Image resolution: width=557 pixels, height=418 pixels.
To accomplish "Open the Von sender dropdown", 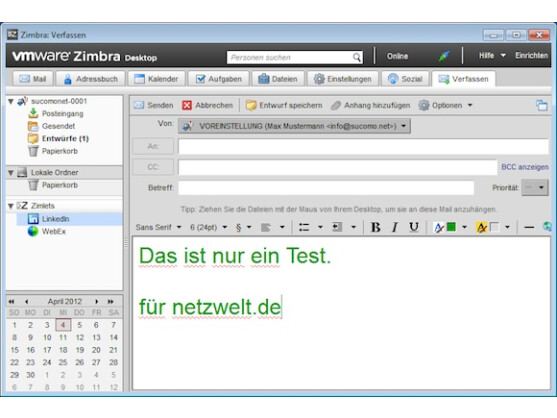I will pos(294,126).
